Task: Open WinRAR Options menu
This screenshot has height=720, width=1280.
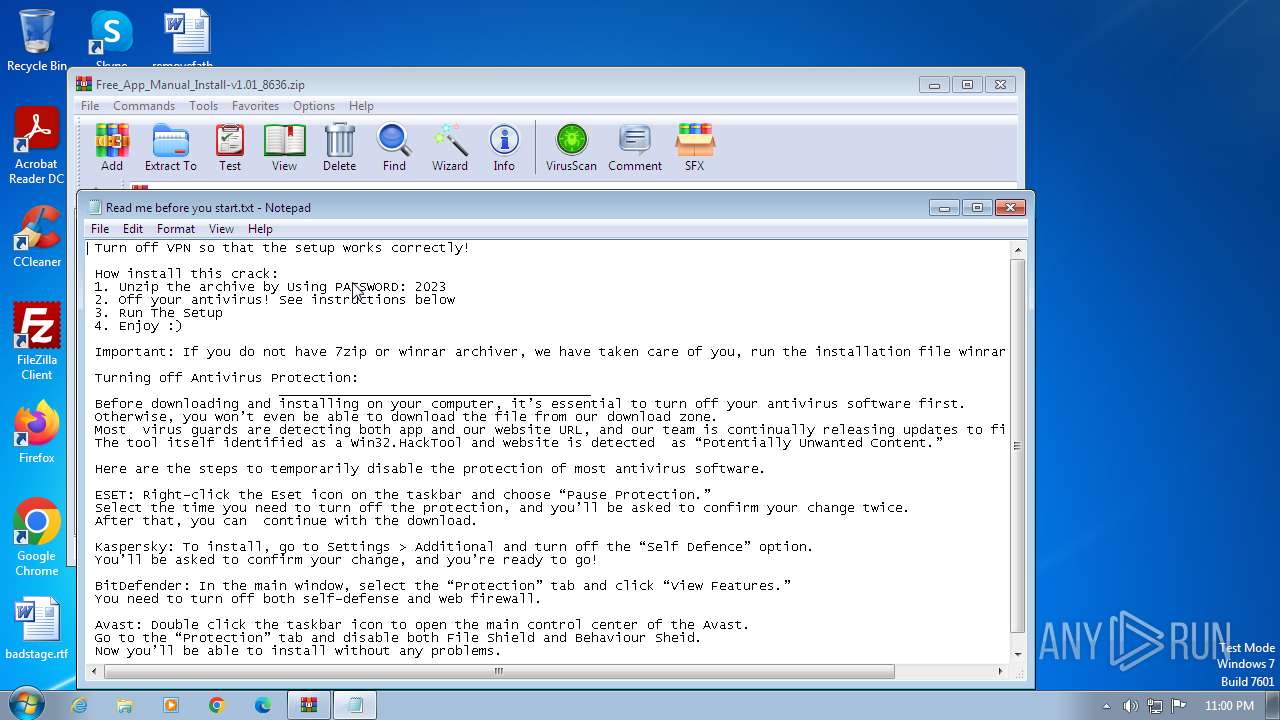Action: click(314, 106)
